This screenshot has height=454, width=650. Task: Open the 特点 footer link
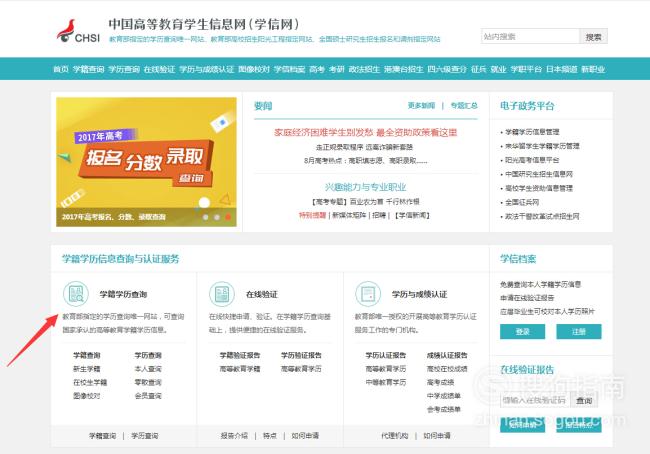pyautogui.click(x=270, y=436)
